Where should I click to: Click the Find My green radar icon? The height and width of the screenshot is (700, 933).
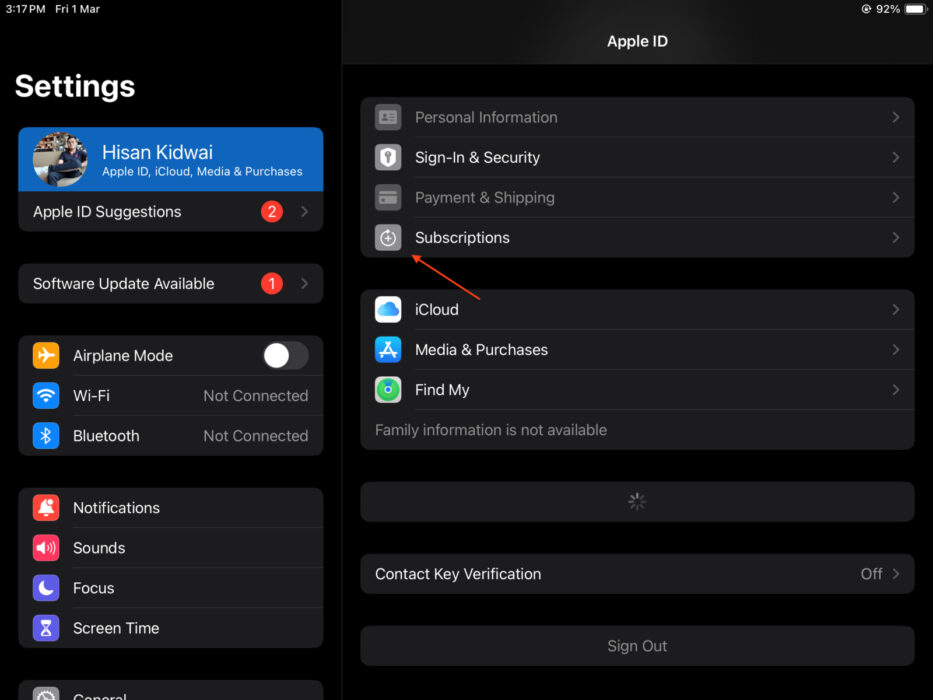pyautogui.click(x=388, y=390)
